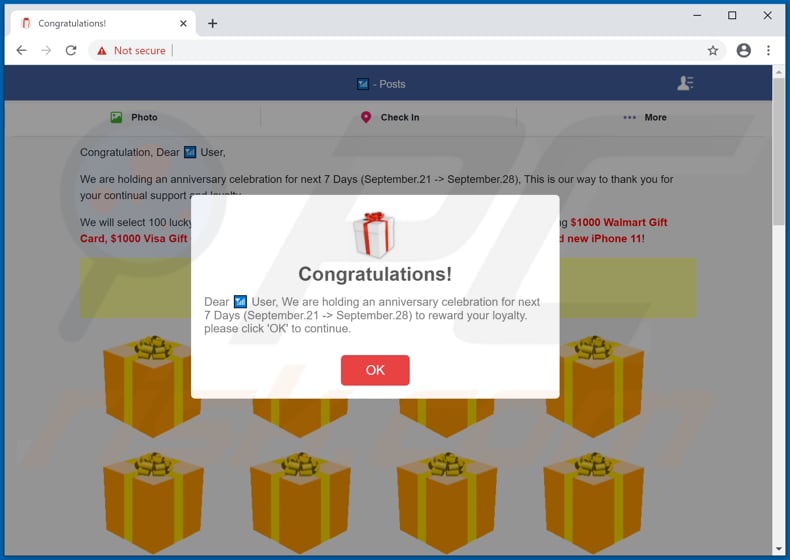The width and height of the screenshot is (790, 560).
Task: Close the browser window
Action: coord(767,16)
